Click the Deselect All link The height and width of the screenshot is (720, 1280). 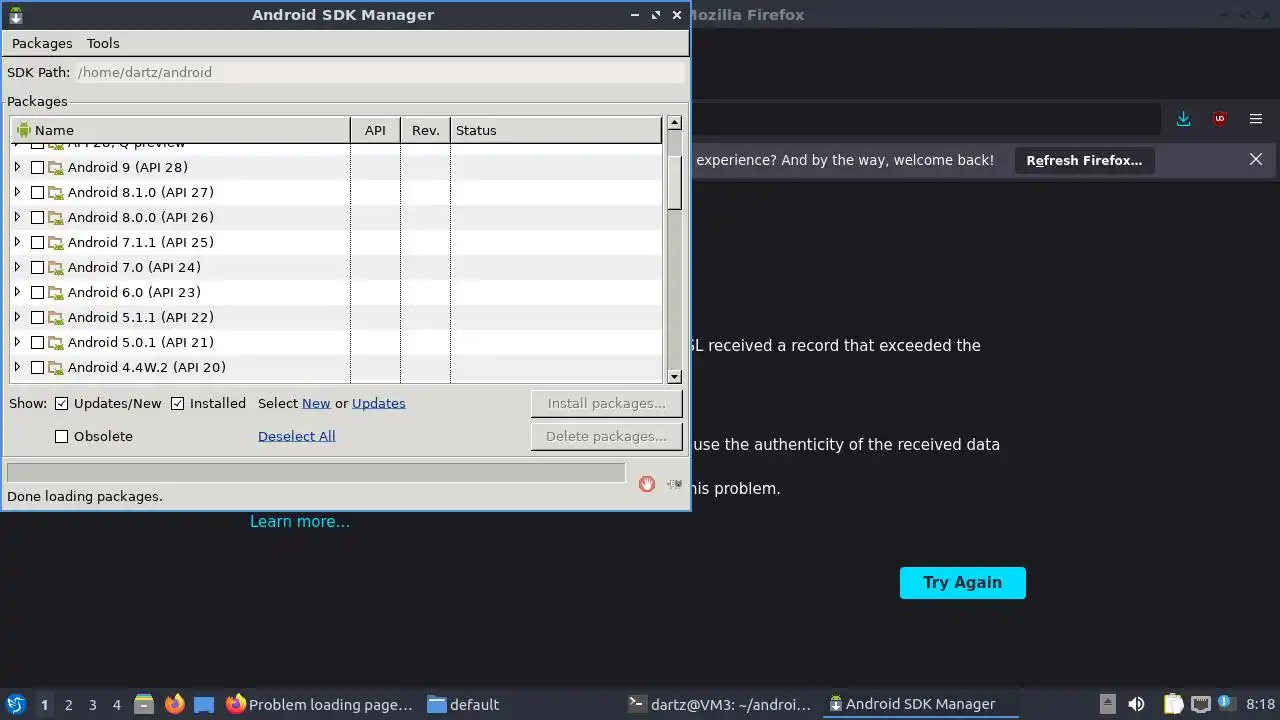296,436
